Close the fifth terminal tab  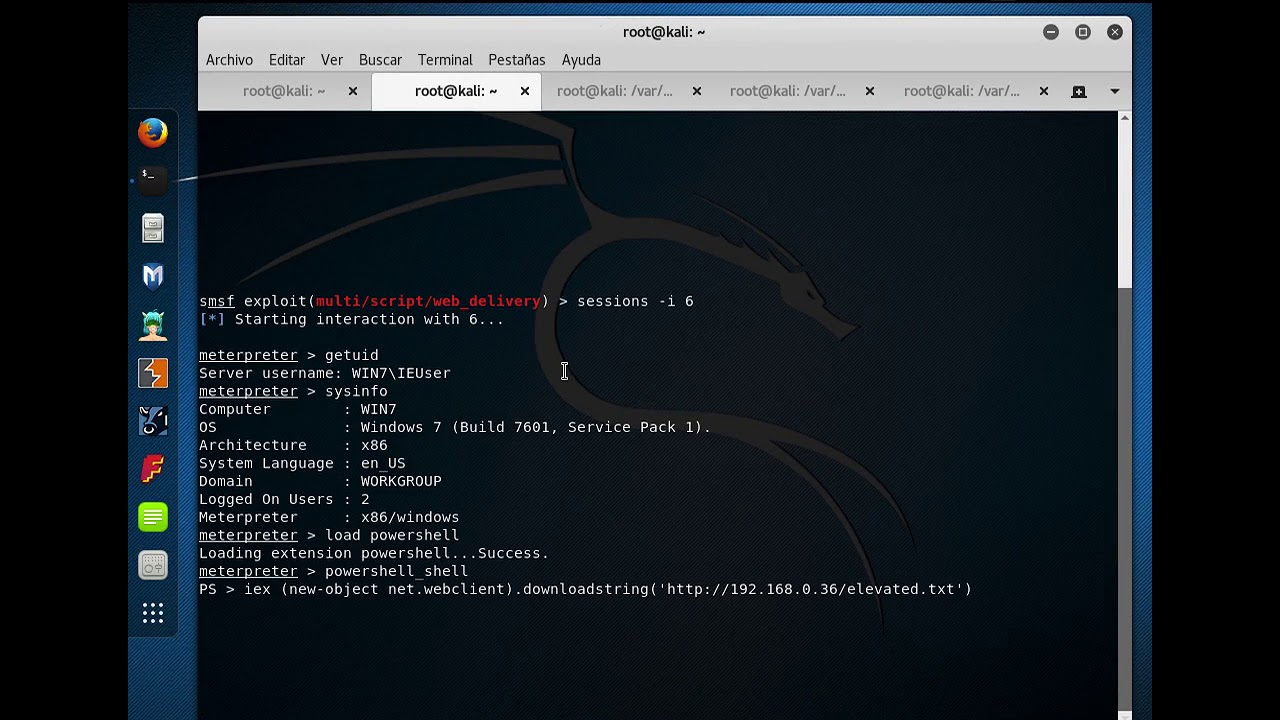point(1043,91)
